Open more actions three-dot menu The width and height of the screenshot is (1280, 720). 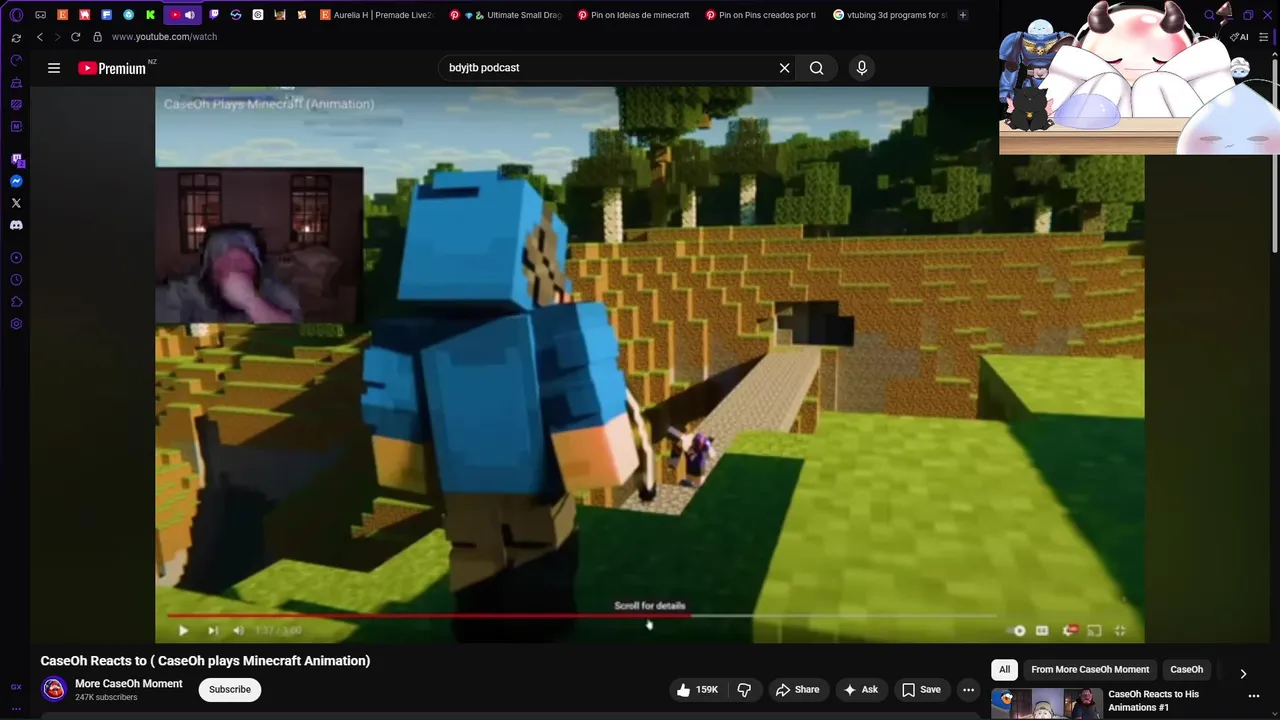tap(968, 689)
